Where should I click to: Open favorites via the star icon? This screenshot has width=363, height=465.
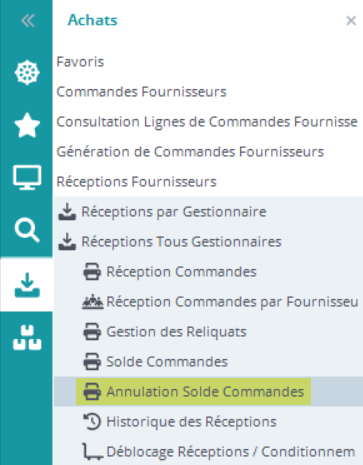pyautogui.click(x=27, y=125)
